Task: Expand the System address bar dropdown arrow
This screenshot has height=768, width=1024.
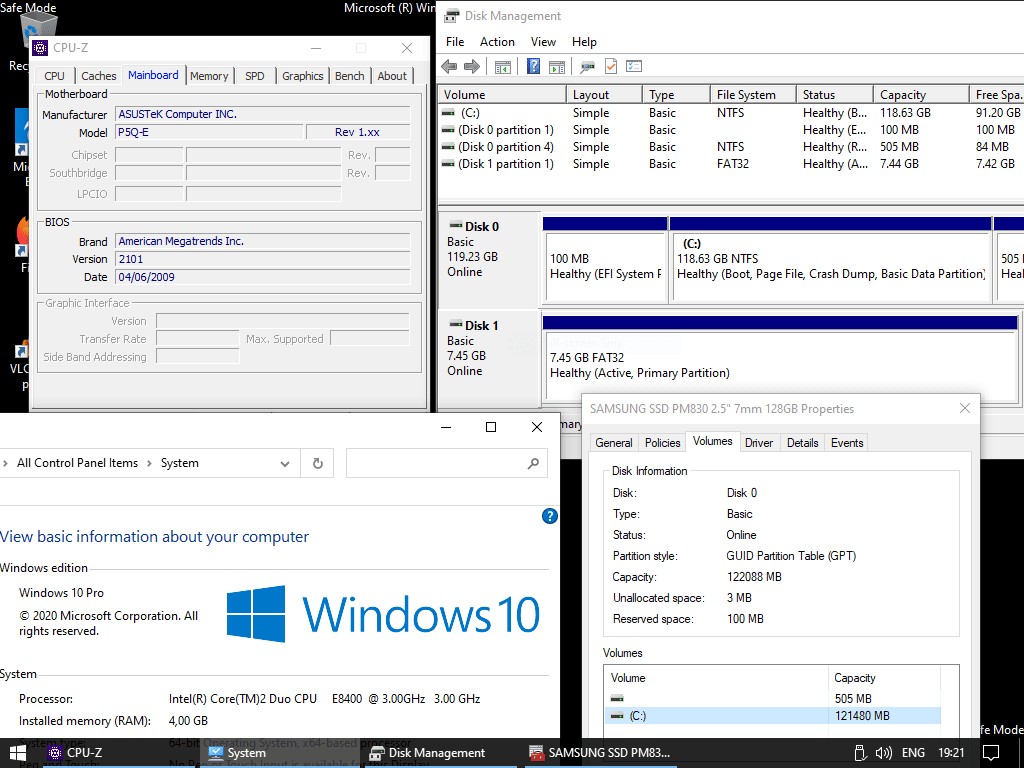Action: click(285, 464)
